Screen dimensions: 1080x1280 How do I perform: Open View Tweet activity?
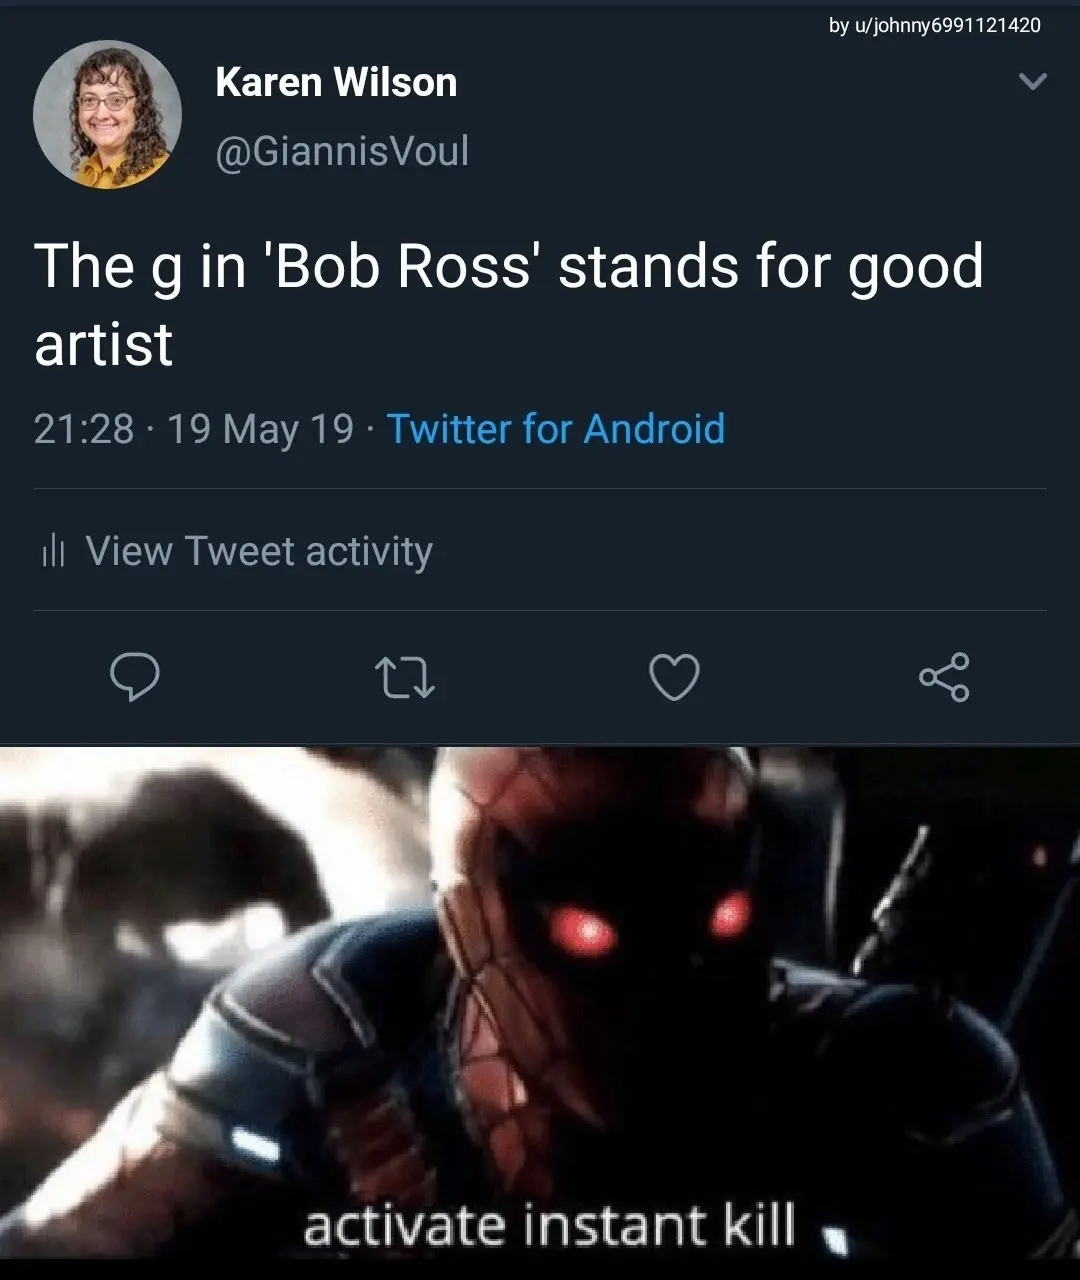pyautogui.click(x=259, y=551)
